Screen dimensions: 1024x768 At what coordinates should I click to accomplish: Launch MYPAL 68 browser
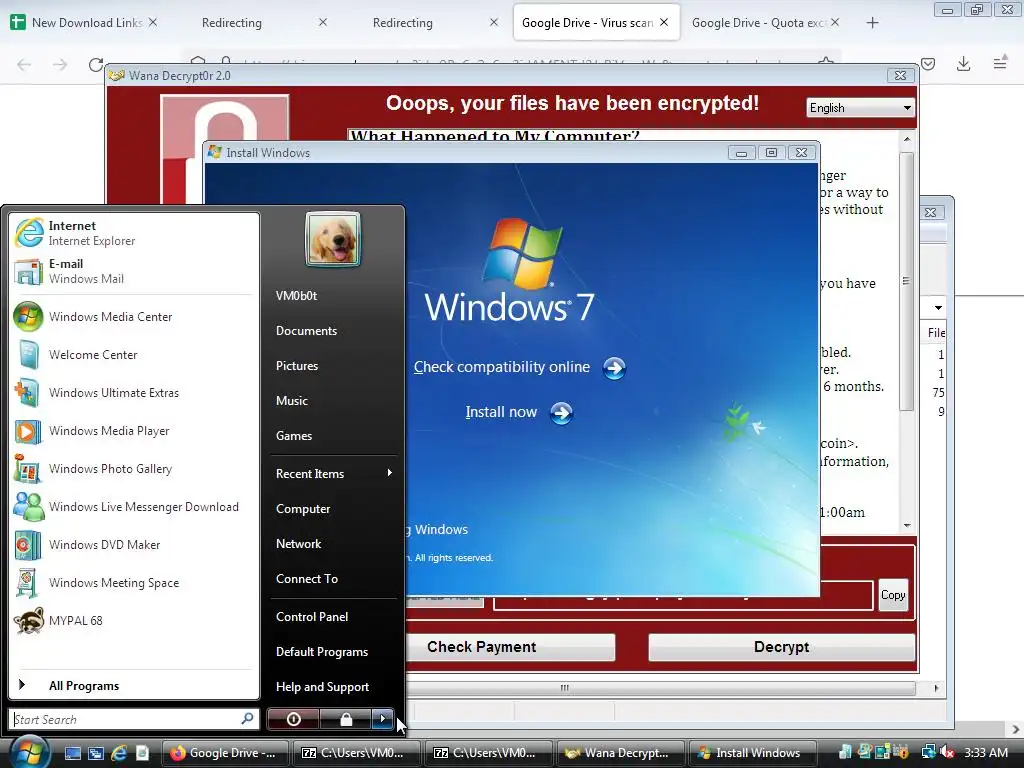point(134,620)
